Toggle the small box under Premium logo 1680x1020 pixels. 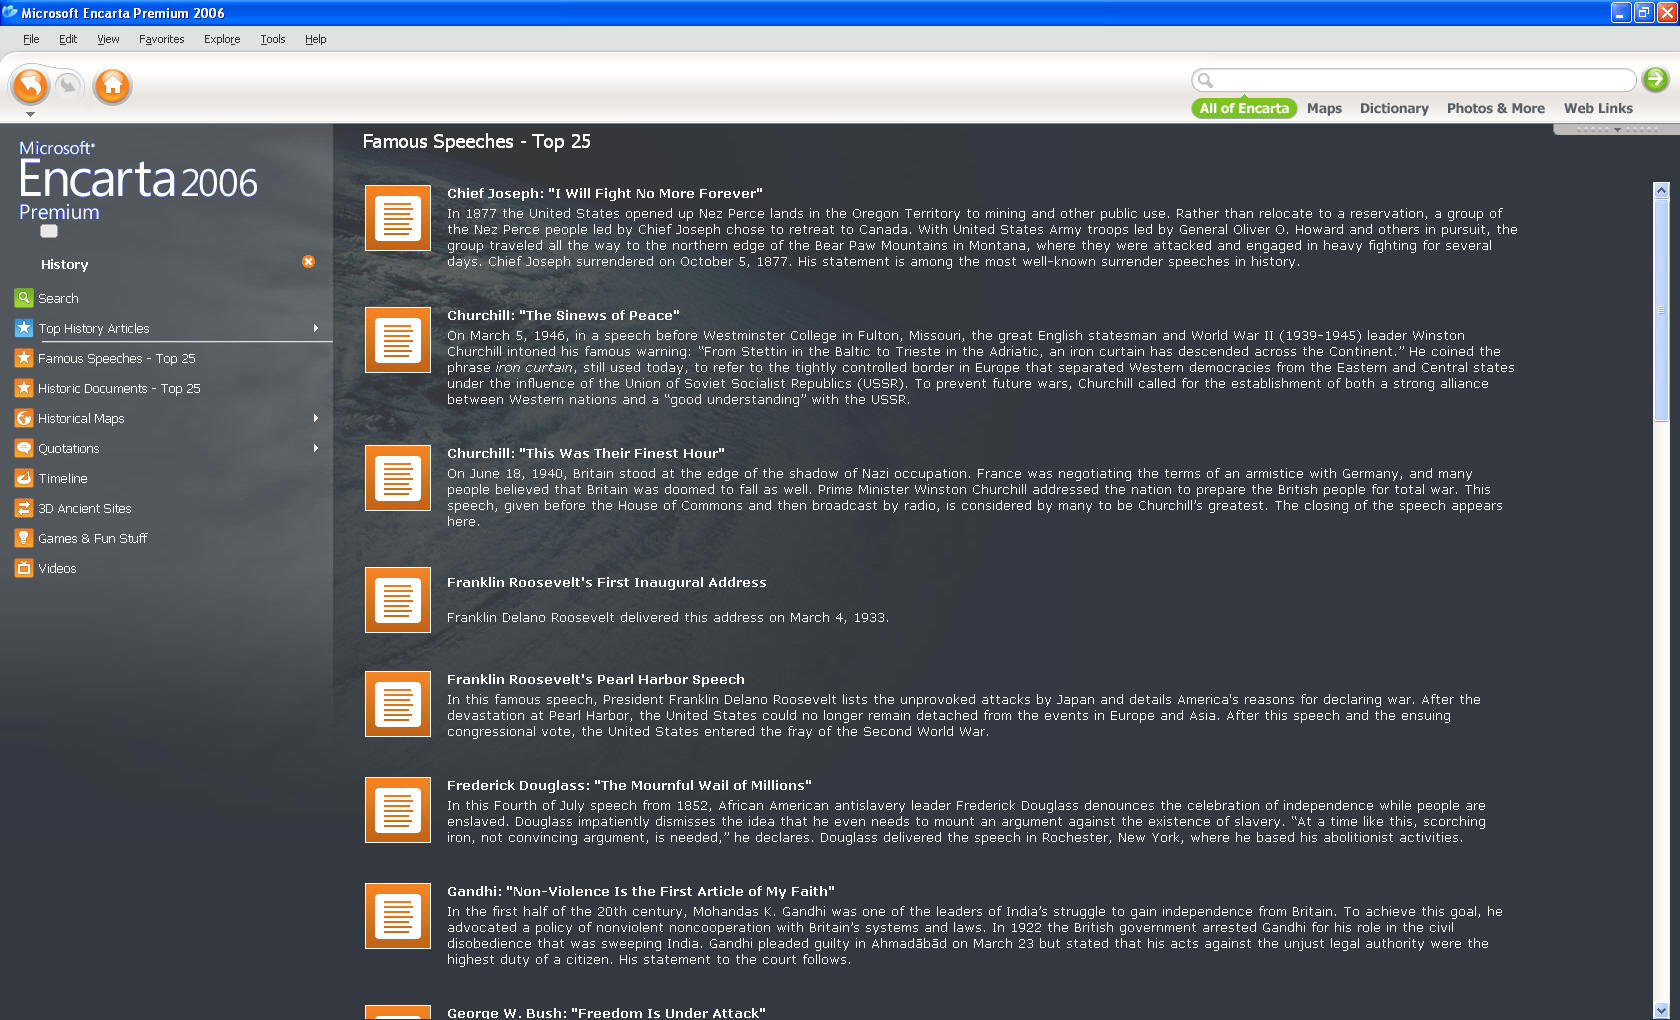pos(49,231)
